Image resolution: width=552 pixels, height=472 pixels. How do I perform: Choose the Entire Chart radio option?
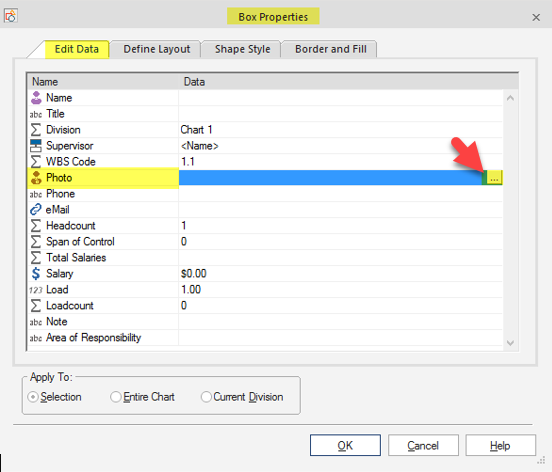coord(115,397)
